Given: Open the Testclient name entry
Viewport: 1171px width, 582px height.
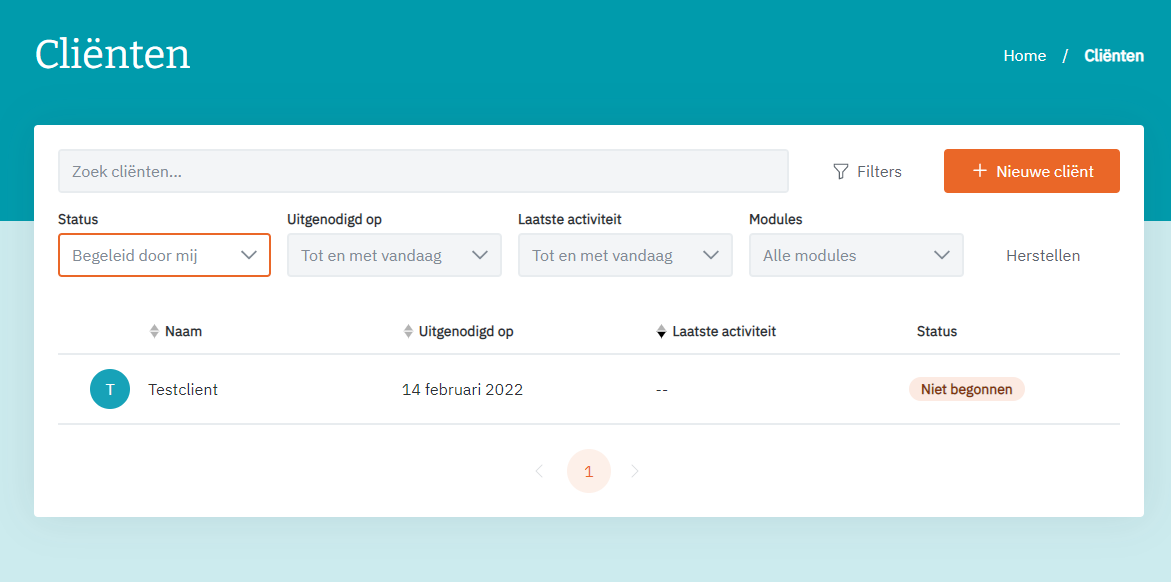Looking at the screenshot, I should [183, 389].
